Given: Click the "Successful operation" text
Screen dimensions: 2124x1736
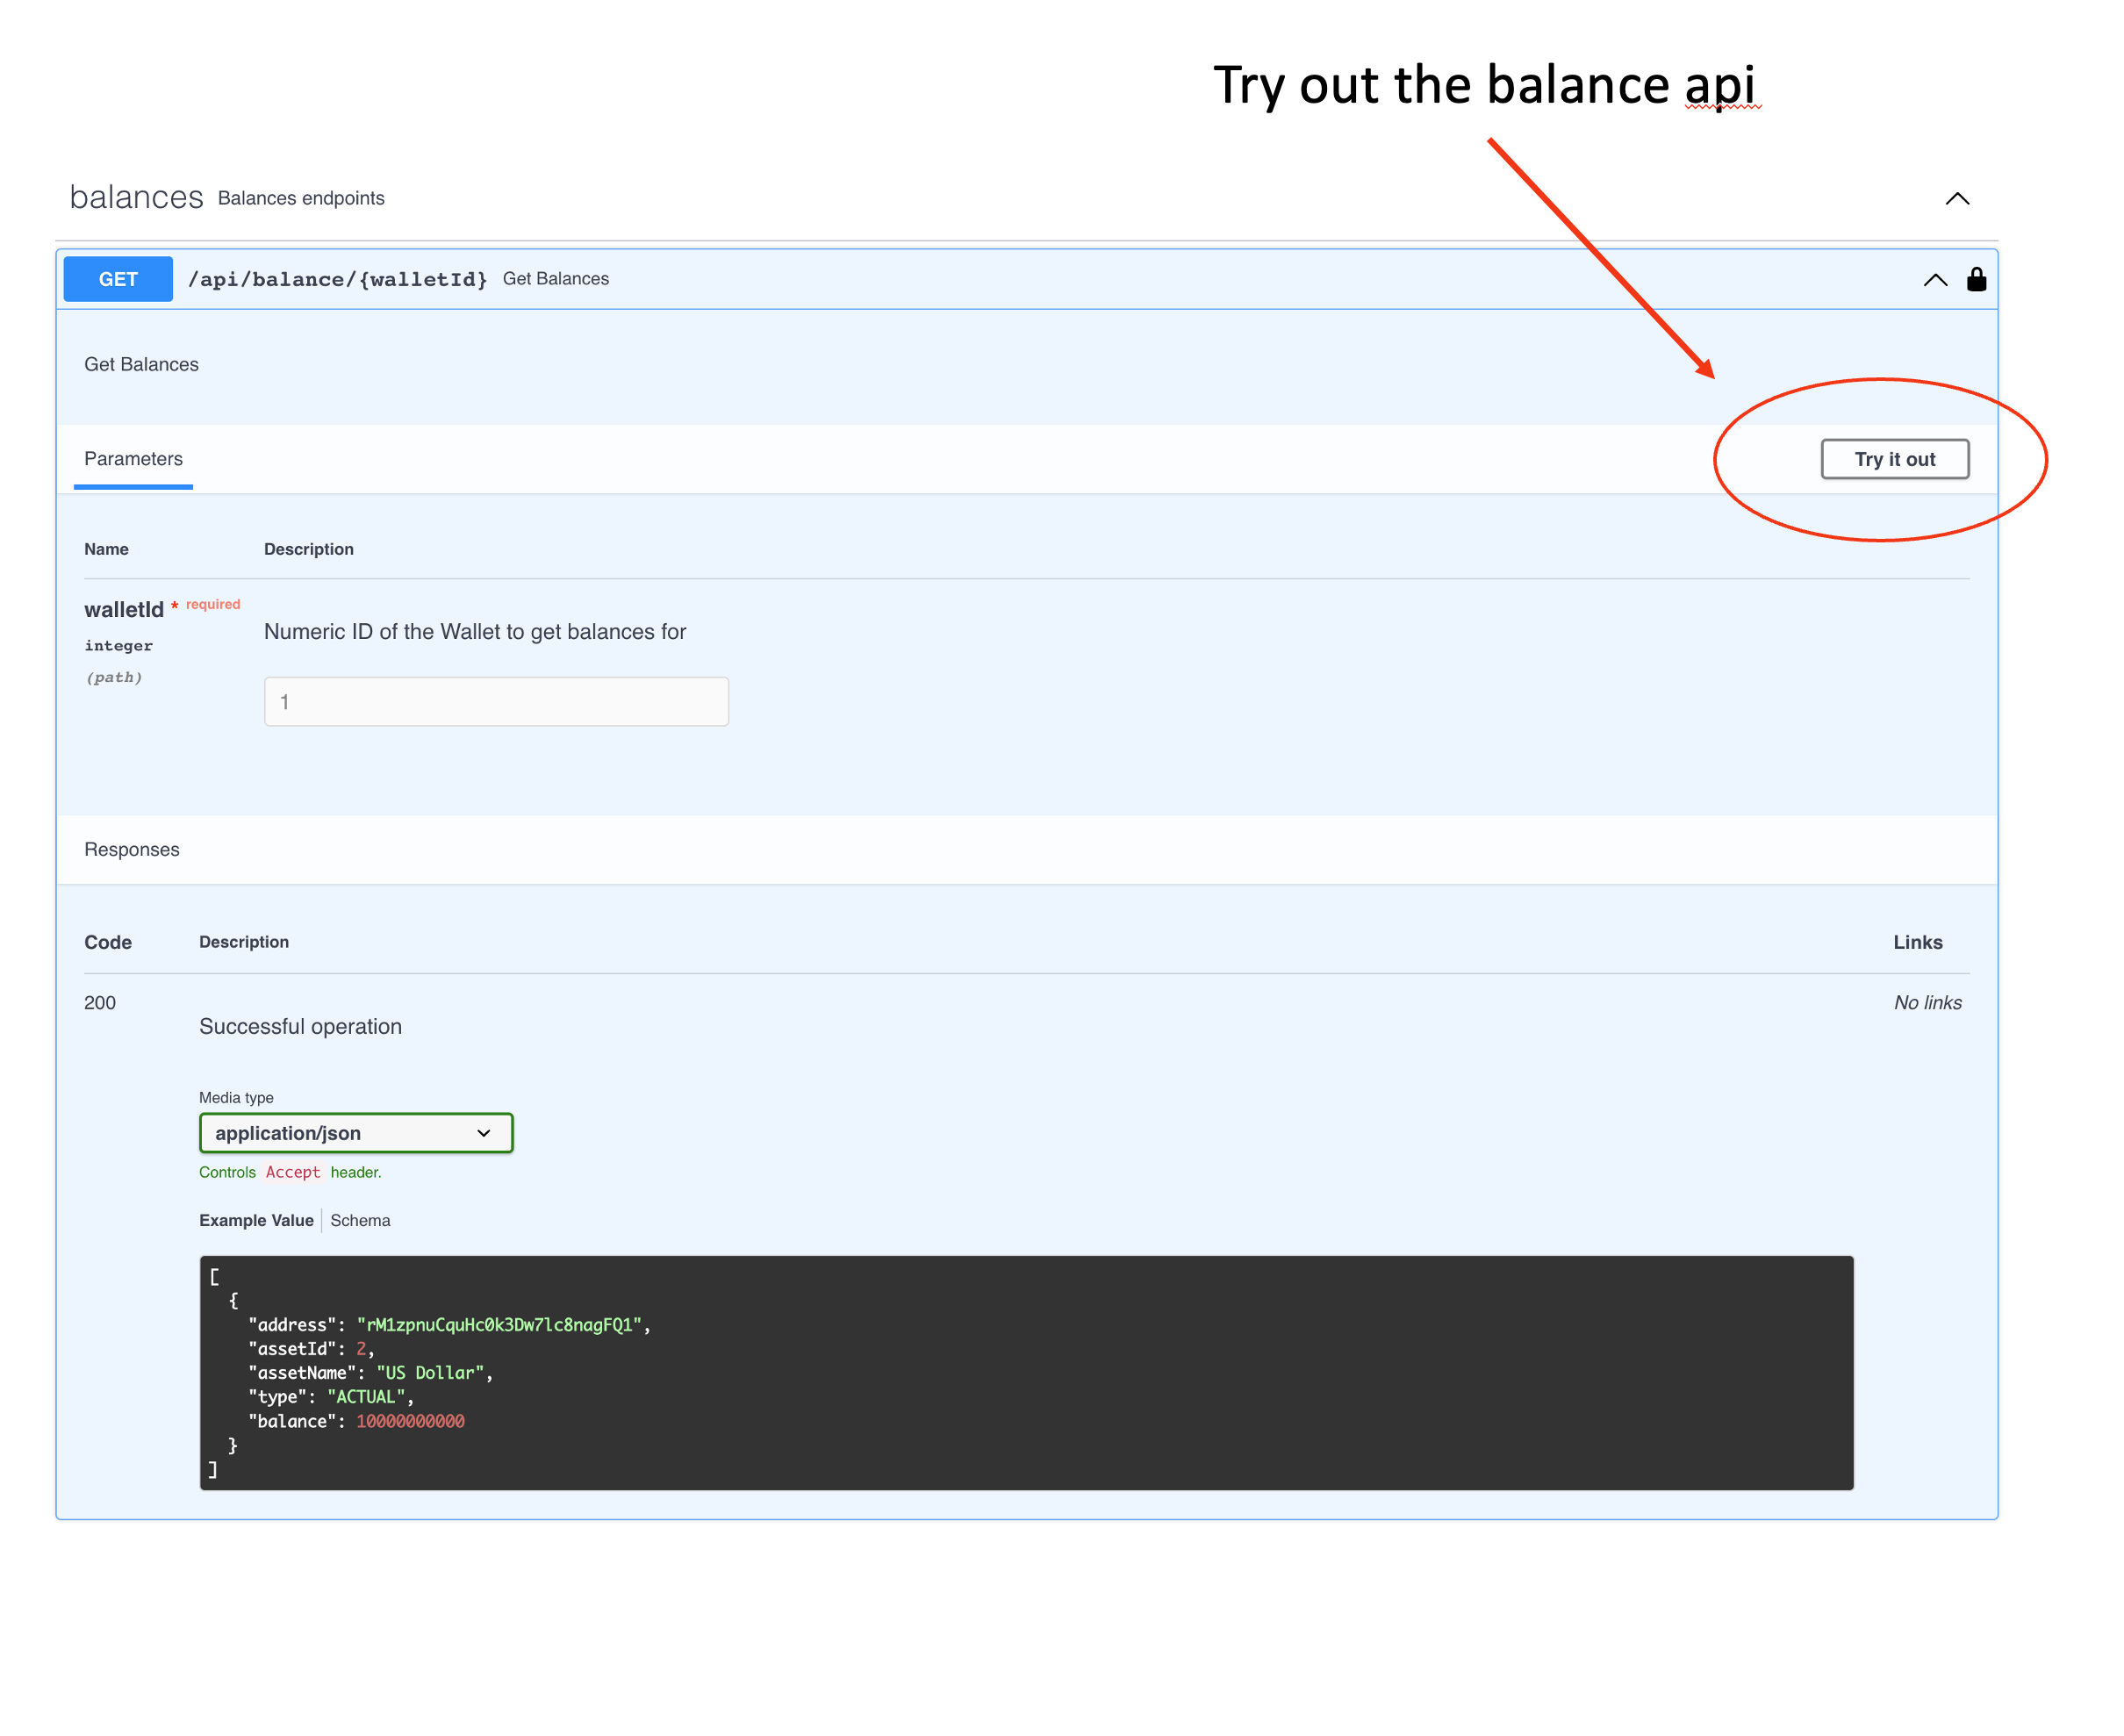Looking at the screenshot, I should tap(300, 1026).
